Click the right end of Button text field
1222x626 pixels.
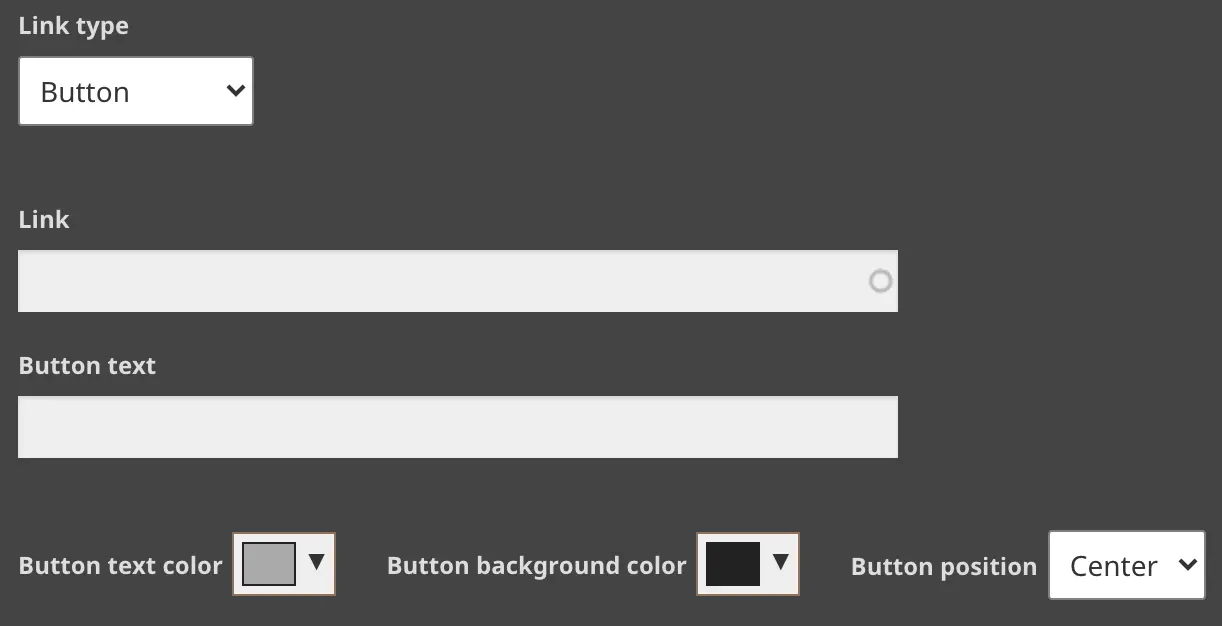[880, 427]
